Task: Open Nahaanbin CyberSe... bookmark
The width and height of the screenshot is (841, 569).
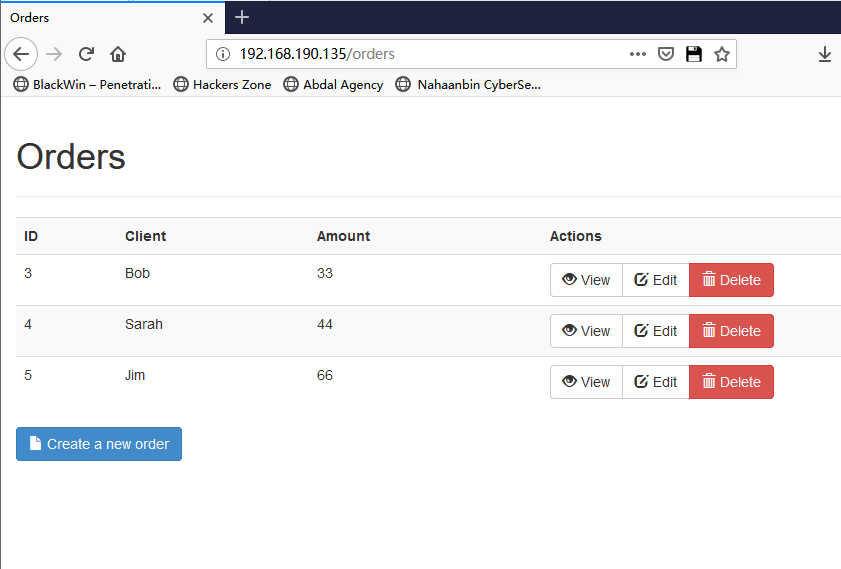Action: [468, 85]
